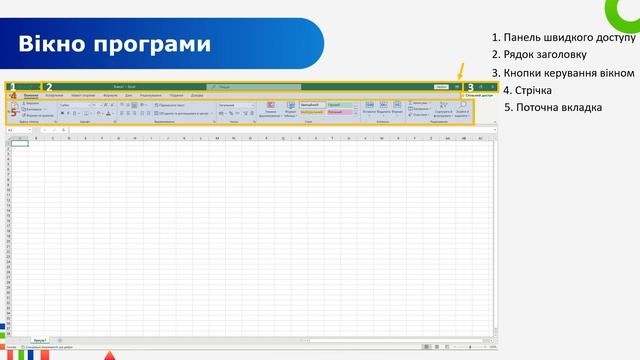The image size is (640, 360).
Task: Click the Fill Color bucket icon
Action: (x=99, y=113)
